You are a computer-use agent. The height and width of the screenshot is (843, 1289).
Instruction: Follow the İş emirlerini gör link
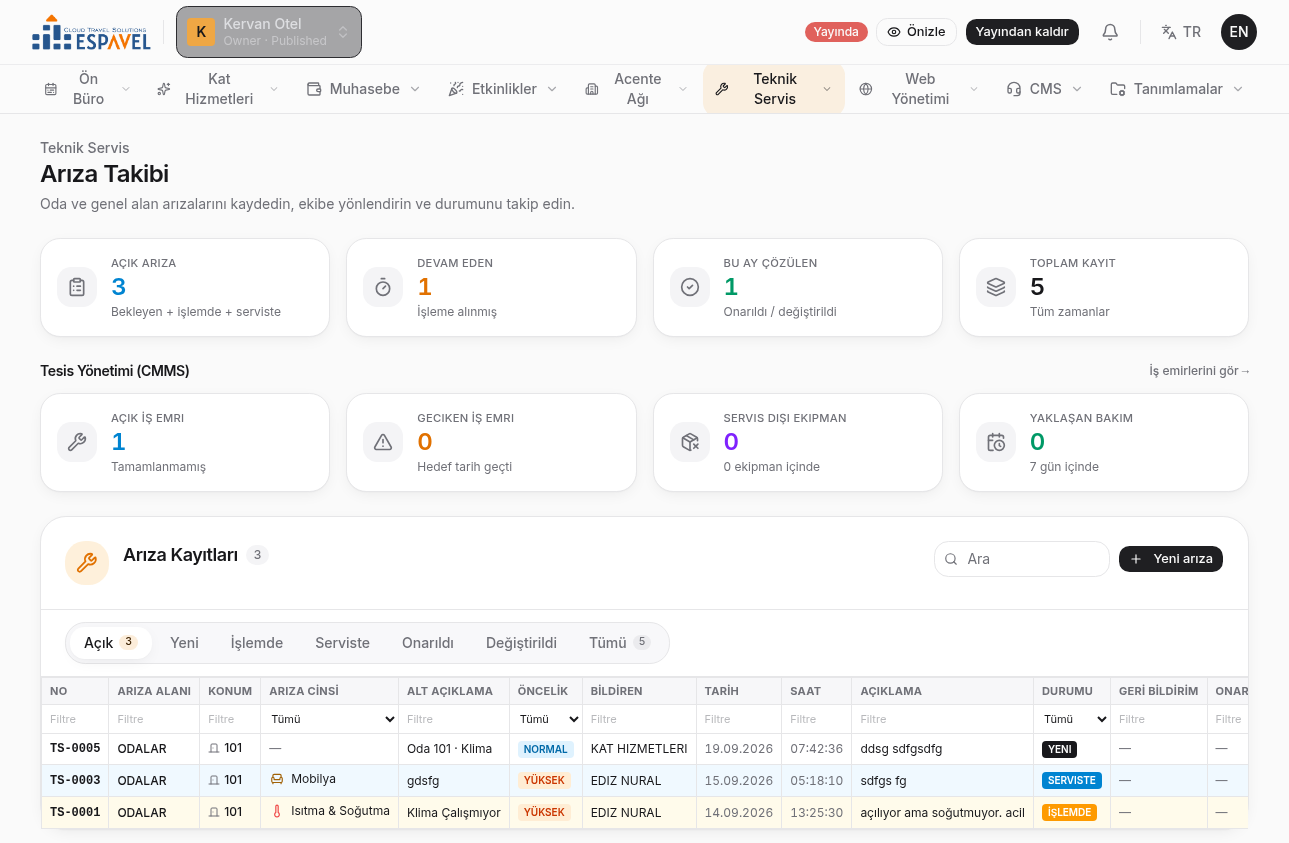coord(1200,371)
